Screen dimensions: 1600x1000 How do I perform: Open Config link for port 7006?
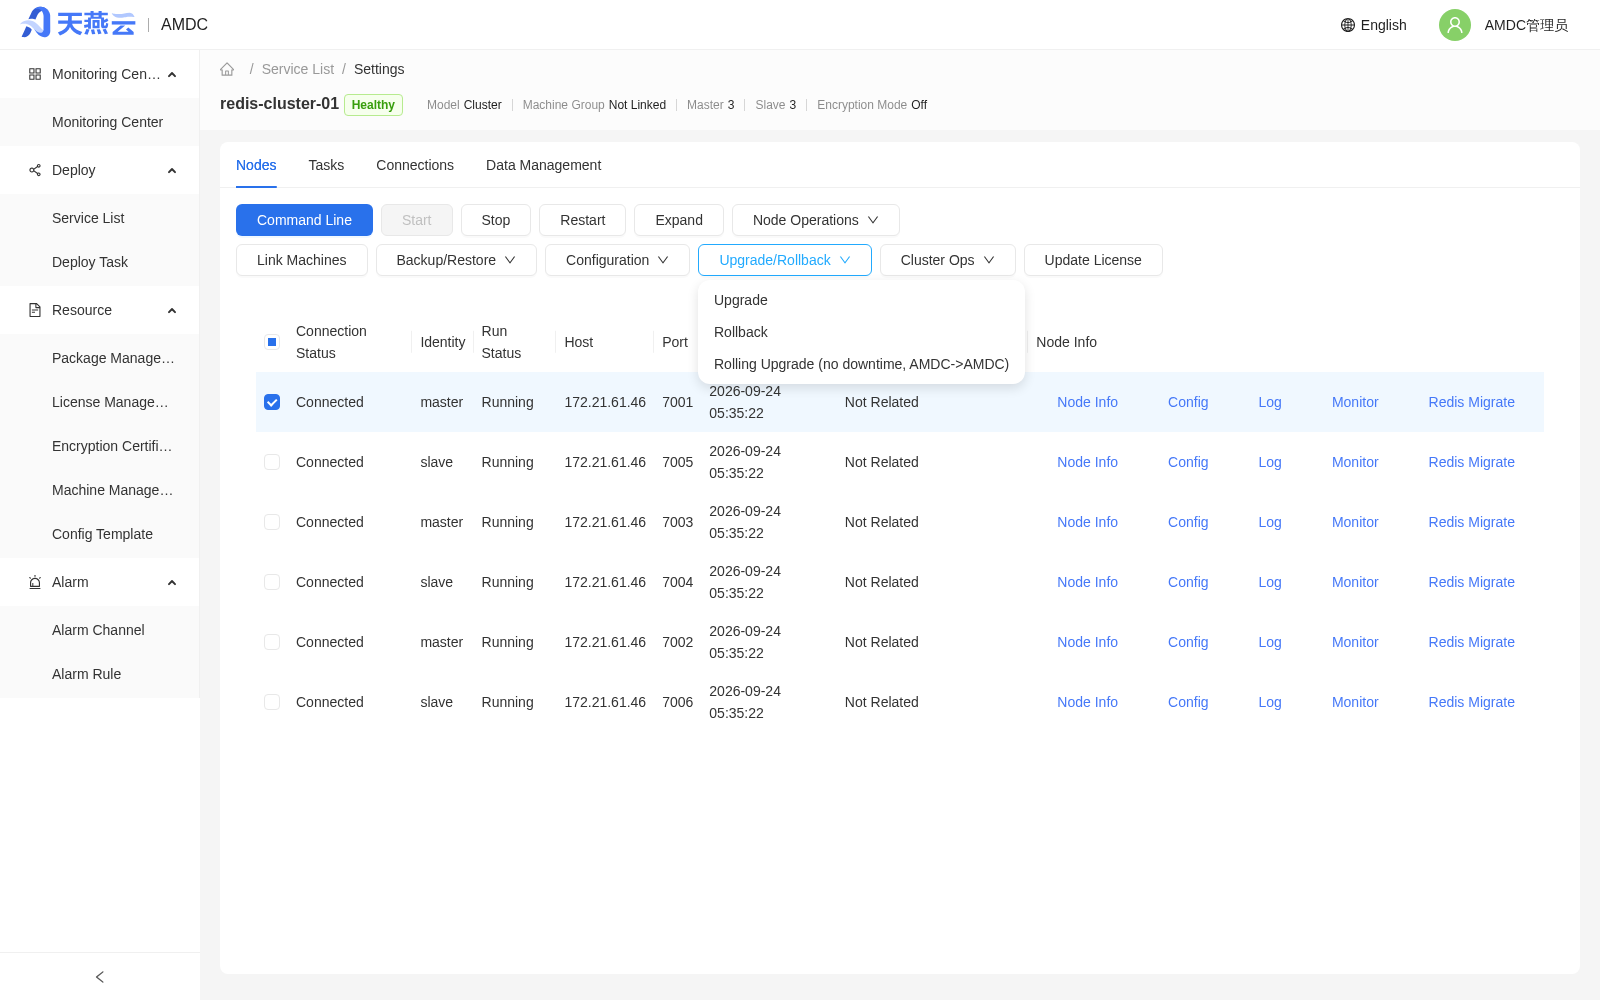[1188, 702]
